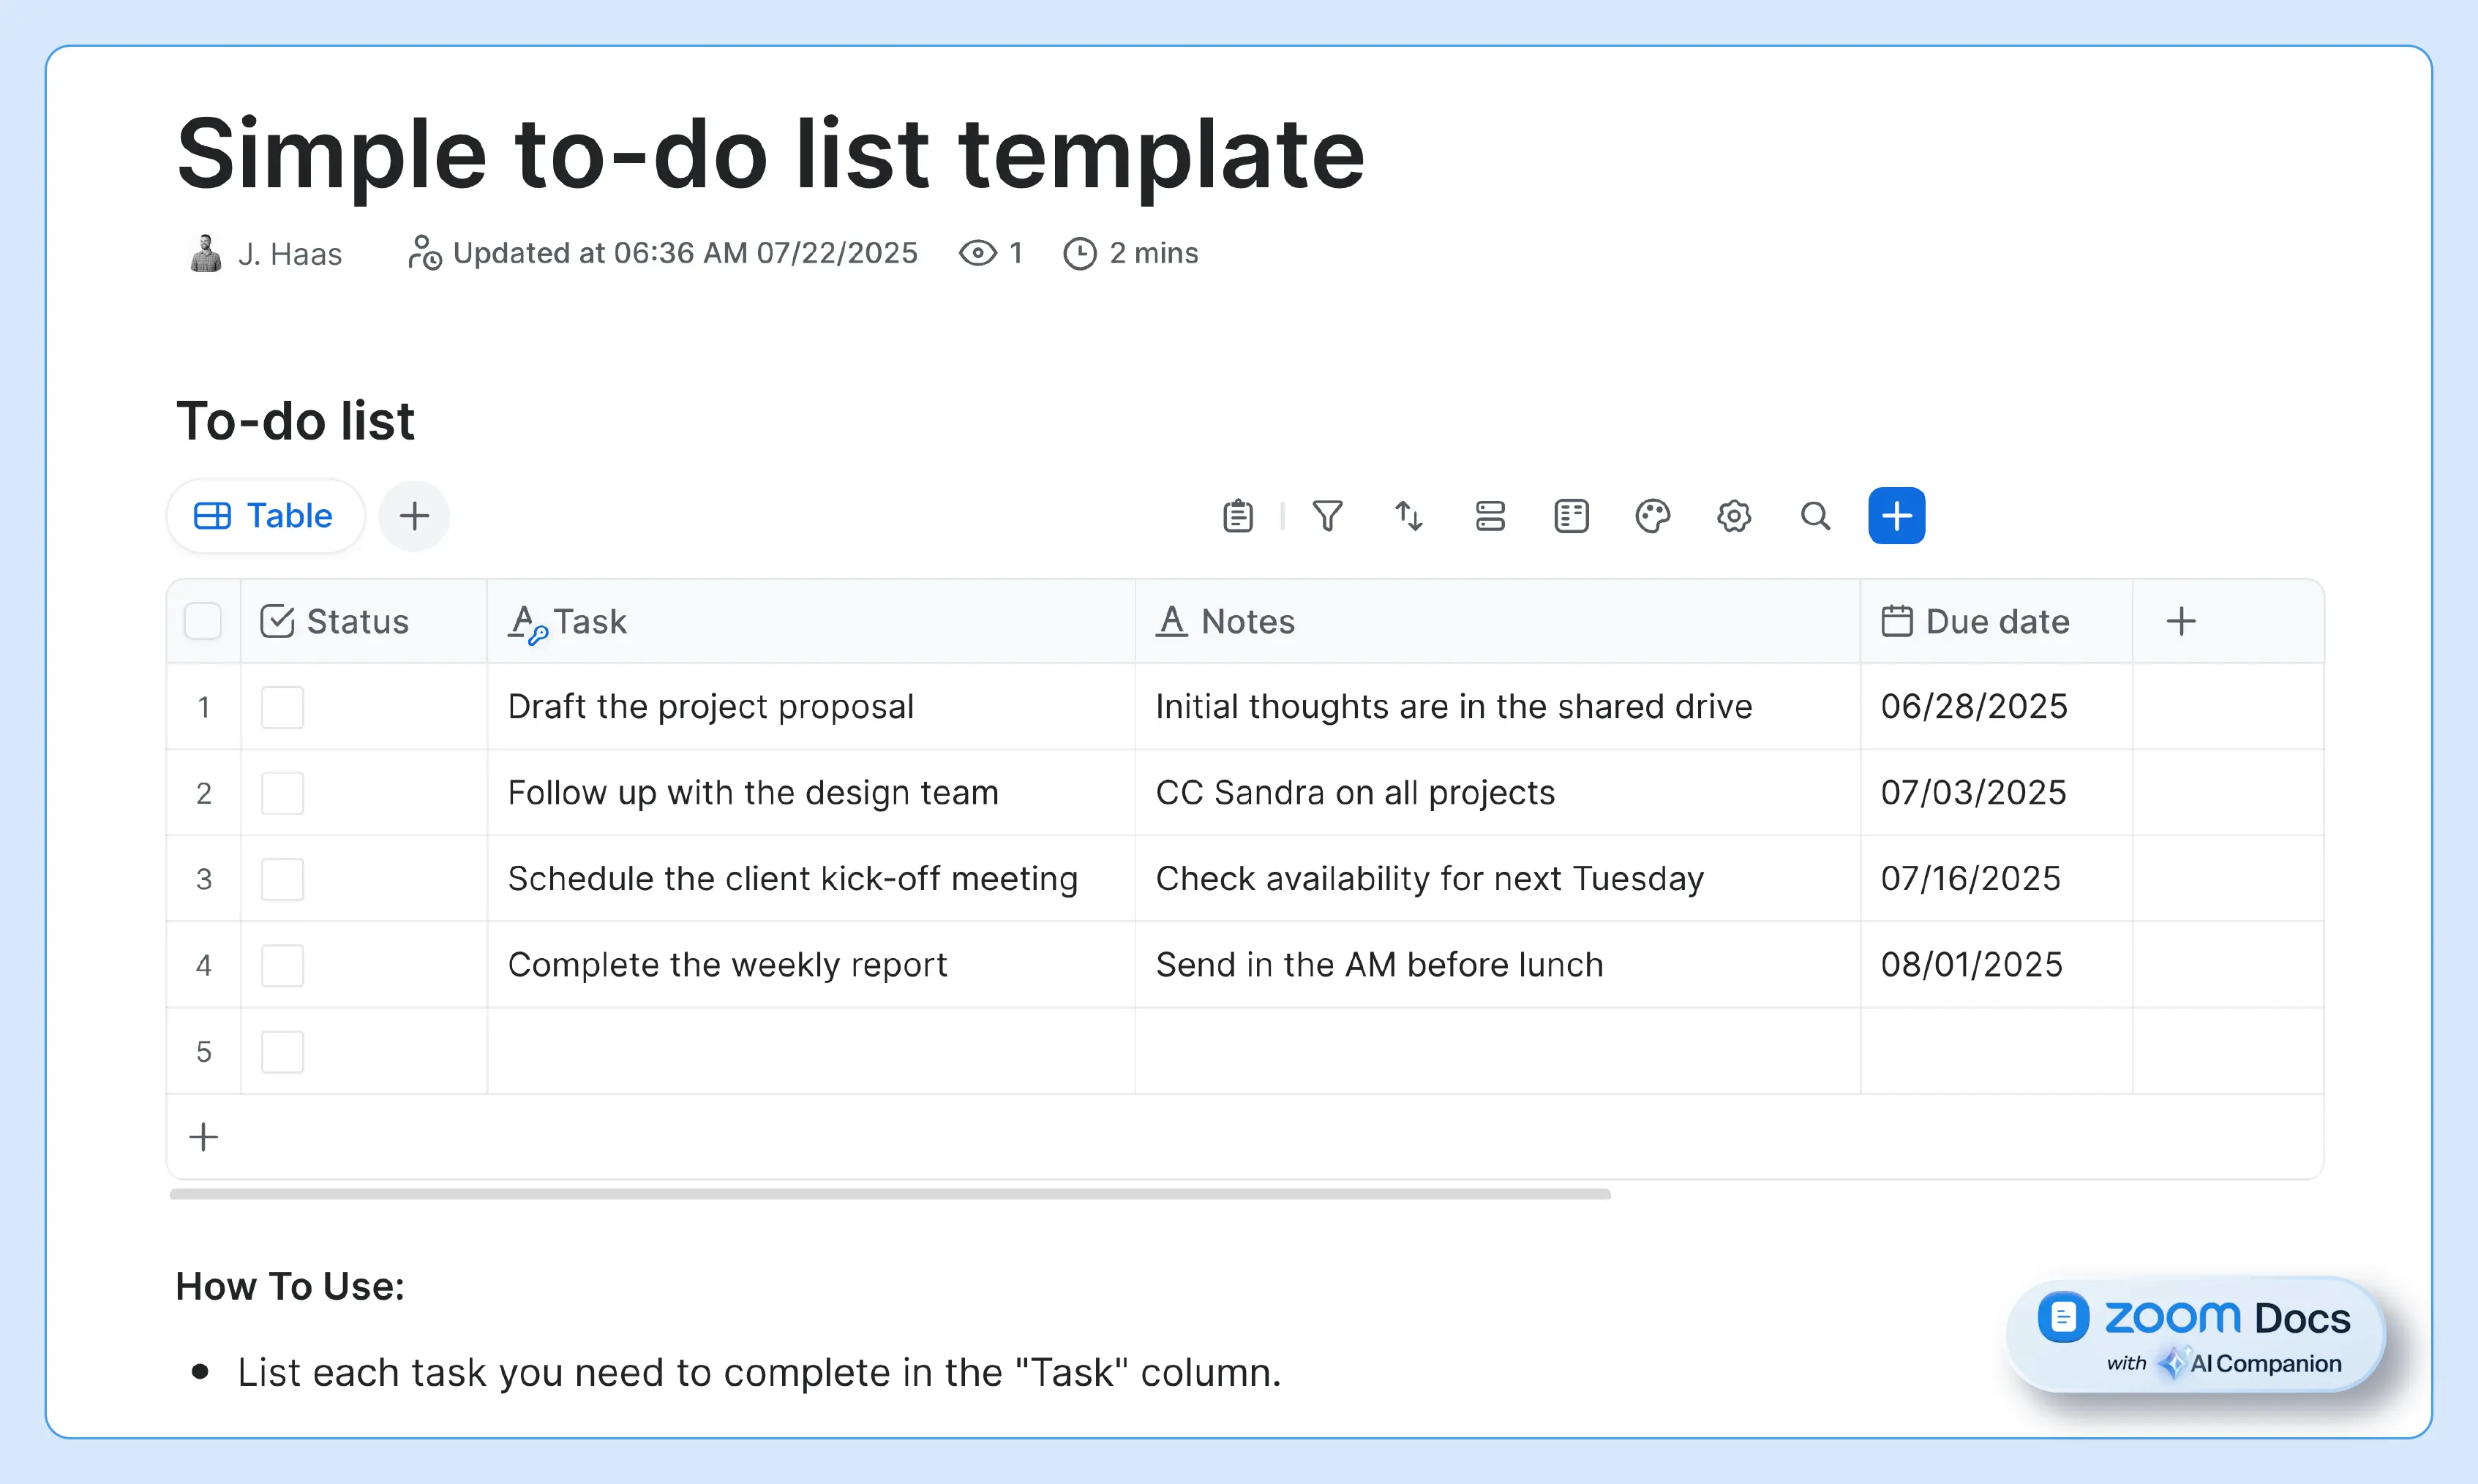Click the J. Haas author name
Screen dimensions: 2478x1484
(x=289, y=253)
